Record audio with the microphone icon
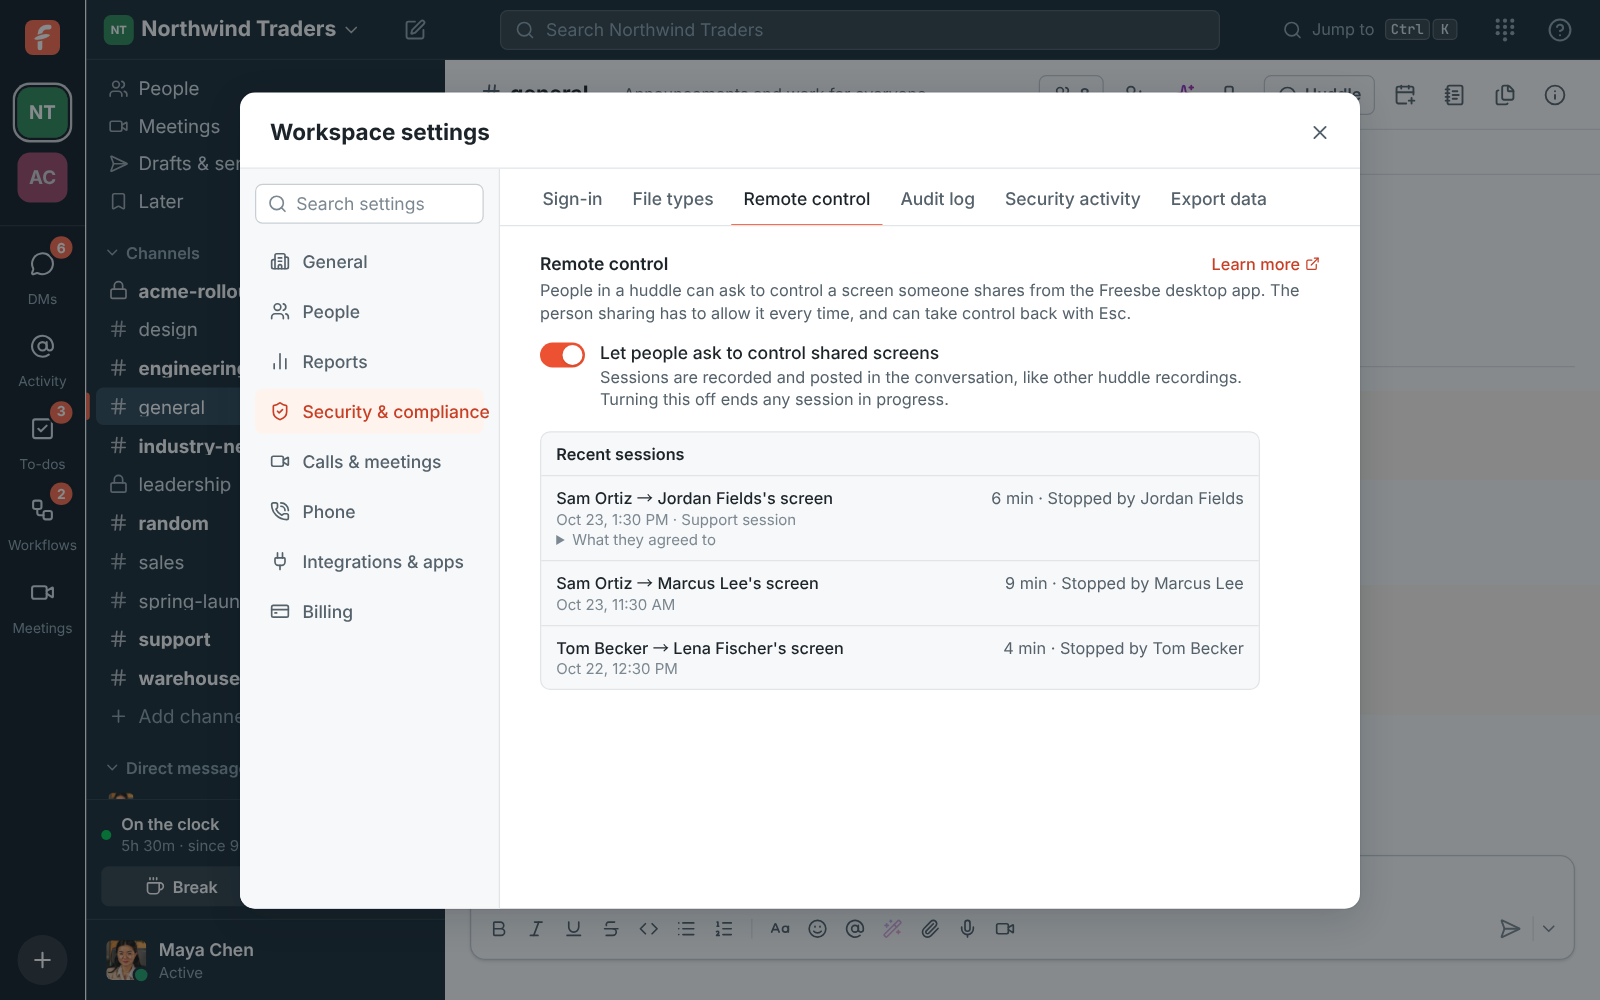 pyautogui.click(x=967, y=929)
